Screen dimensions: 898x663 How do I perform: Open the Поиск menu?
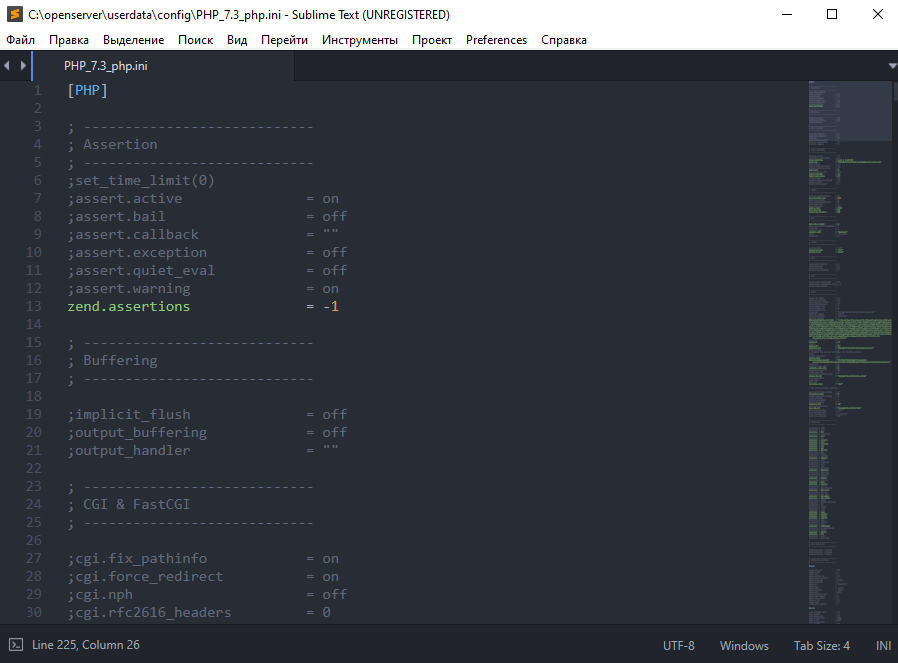click(195, 40)
